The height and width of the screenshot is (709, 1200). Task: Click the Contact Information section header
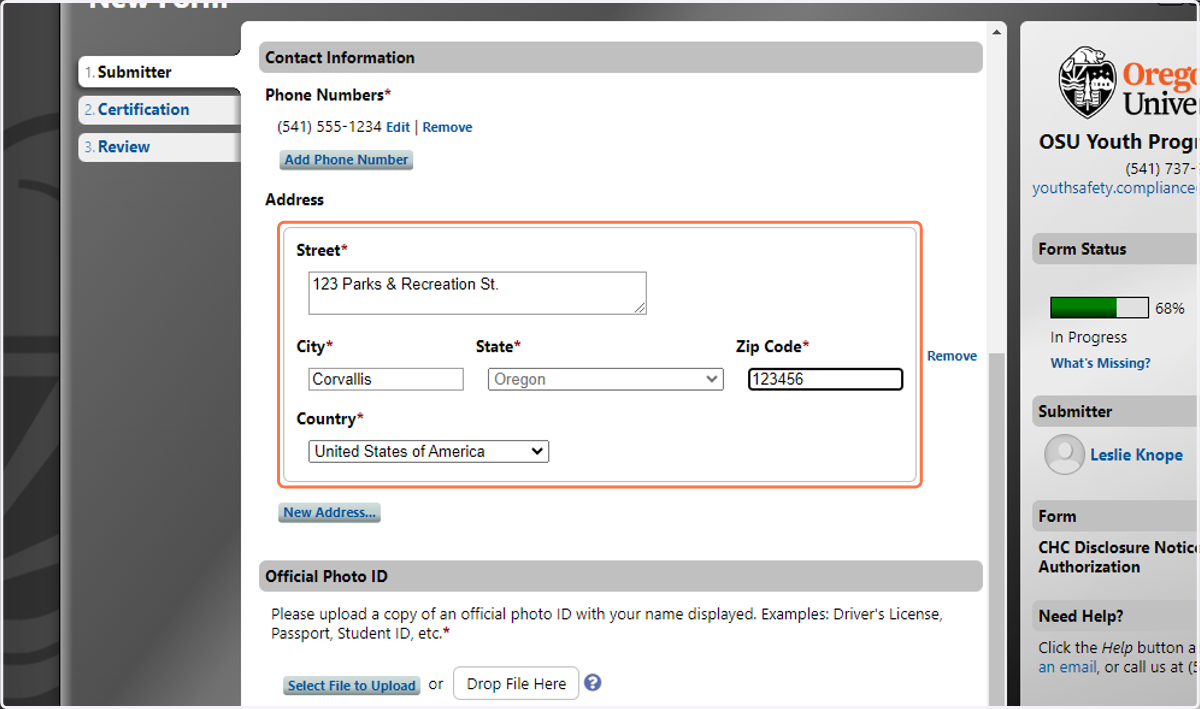pyautogui.click(x=620, y=57)
